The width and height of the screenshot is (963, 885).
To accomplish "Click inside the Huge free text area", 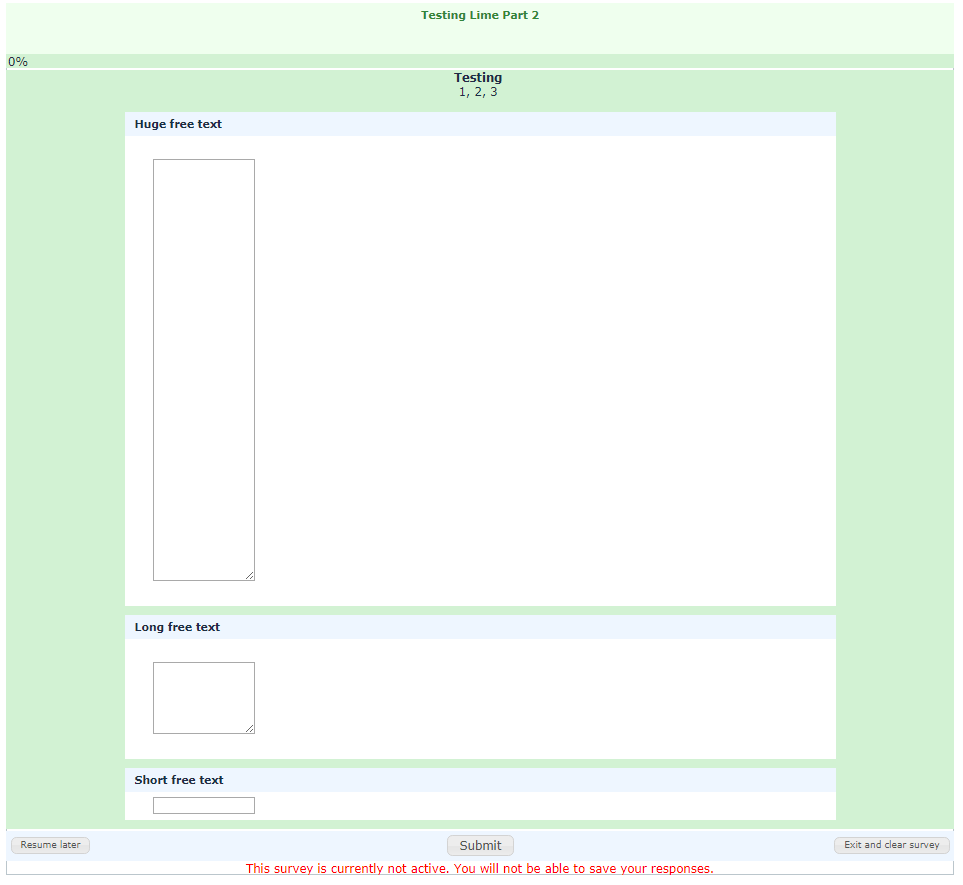I will (204, 370).
